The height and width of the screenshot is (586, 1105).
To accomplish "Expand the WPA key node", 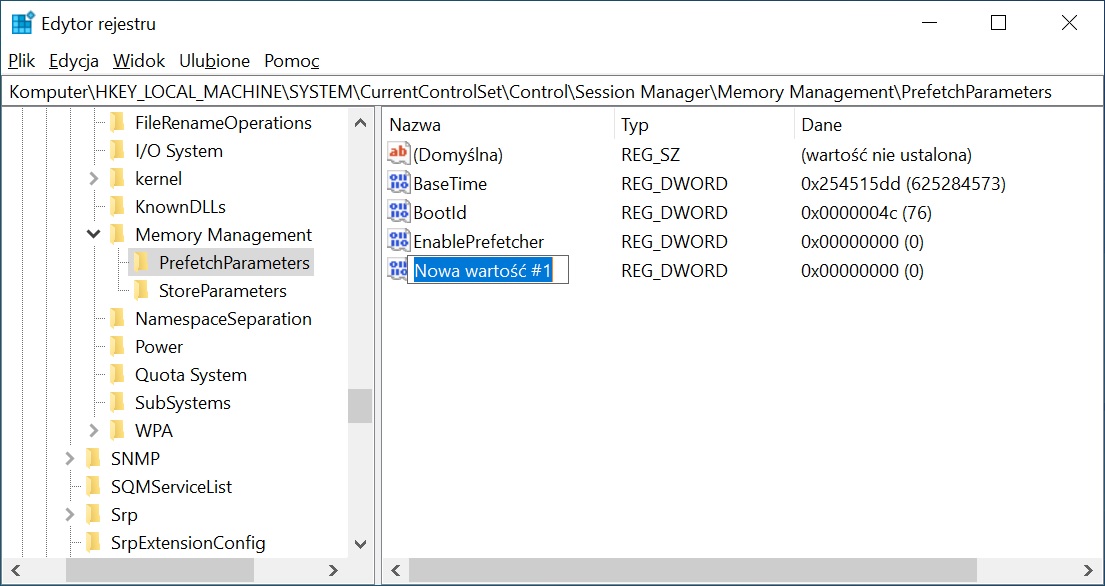I will click(93, 431).
